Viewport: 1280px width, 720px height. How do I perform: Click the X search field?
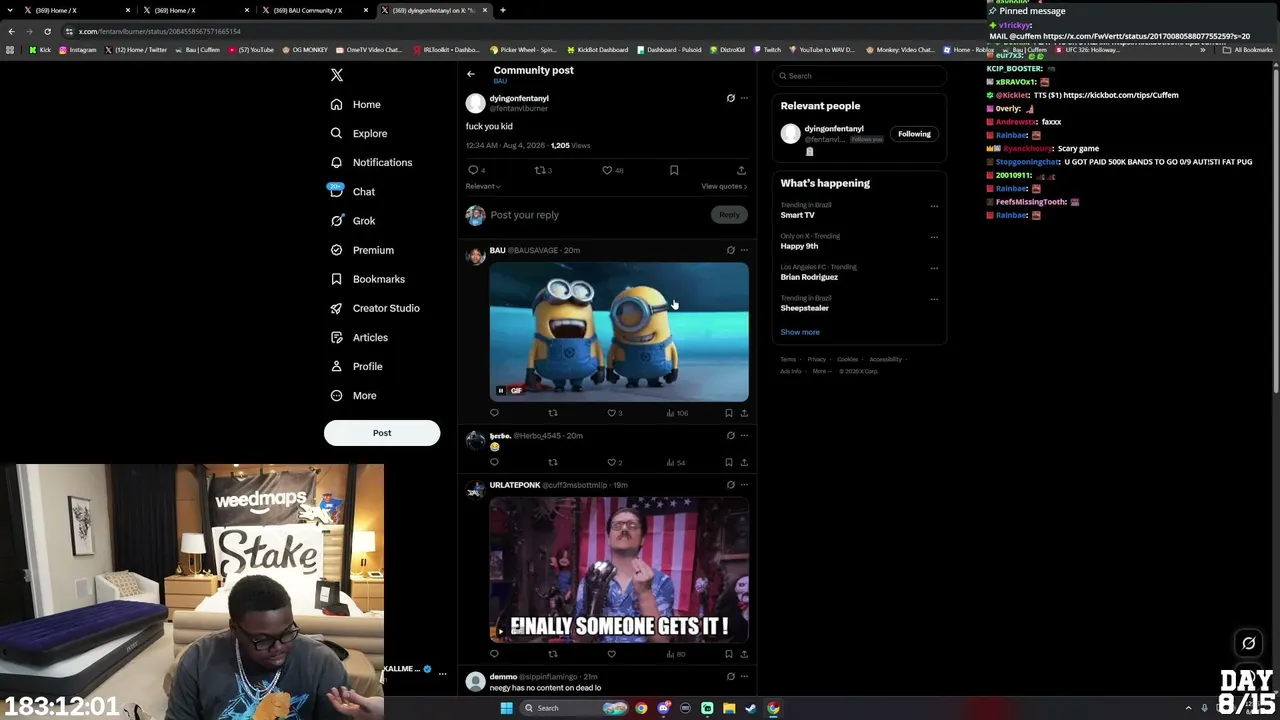[859, 76]
